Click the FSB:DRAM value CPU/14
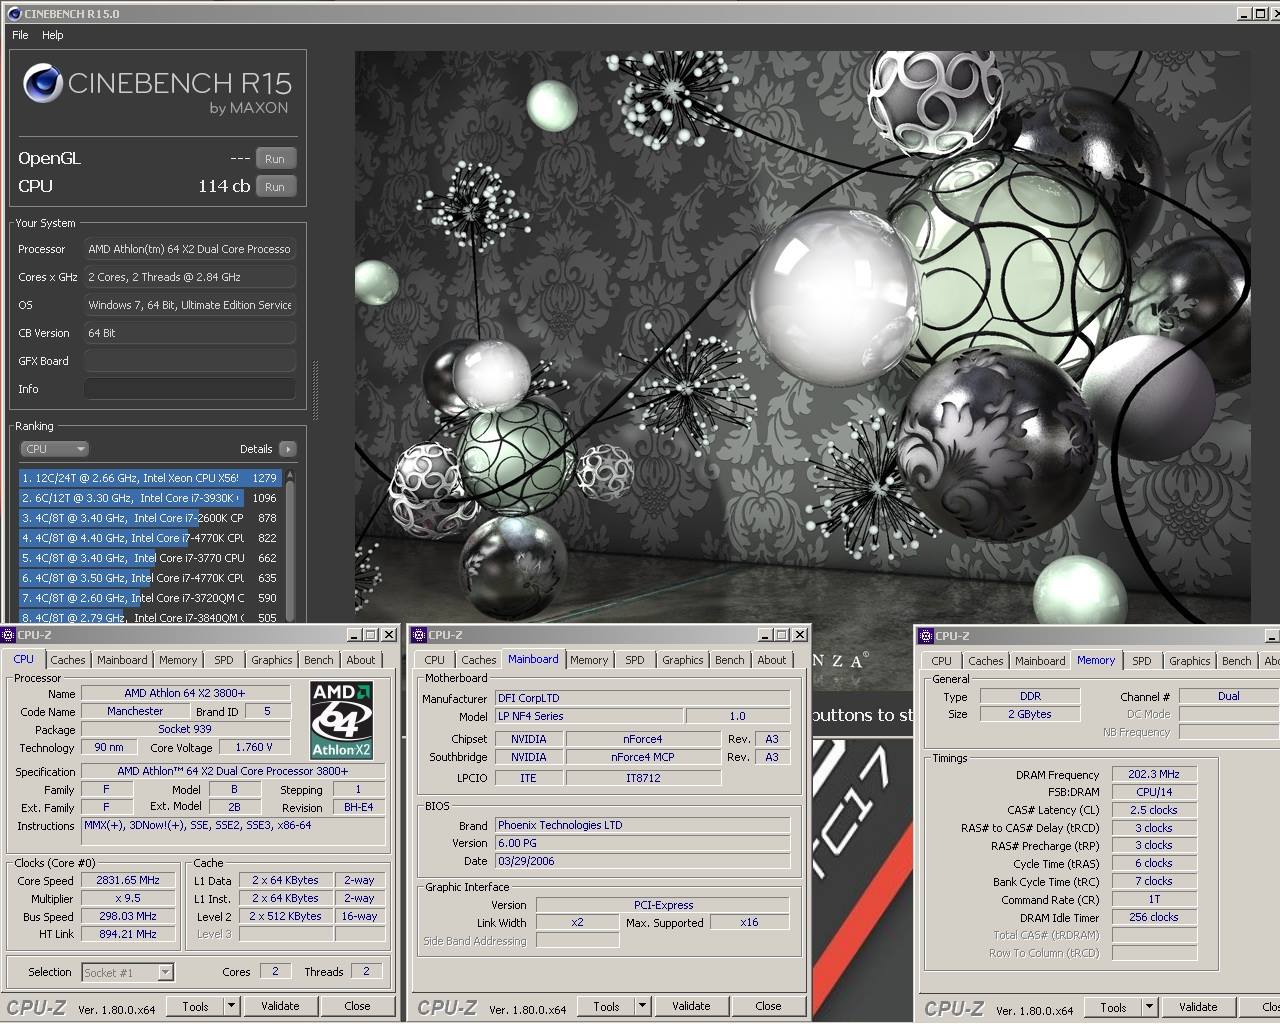Viewport: 1280px width, 1024px height. point(1154,792)
